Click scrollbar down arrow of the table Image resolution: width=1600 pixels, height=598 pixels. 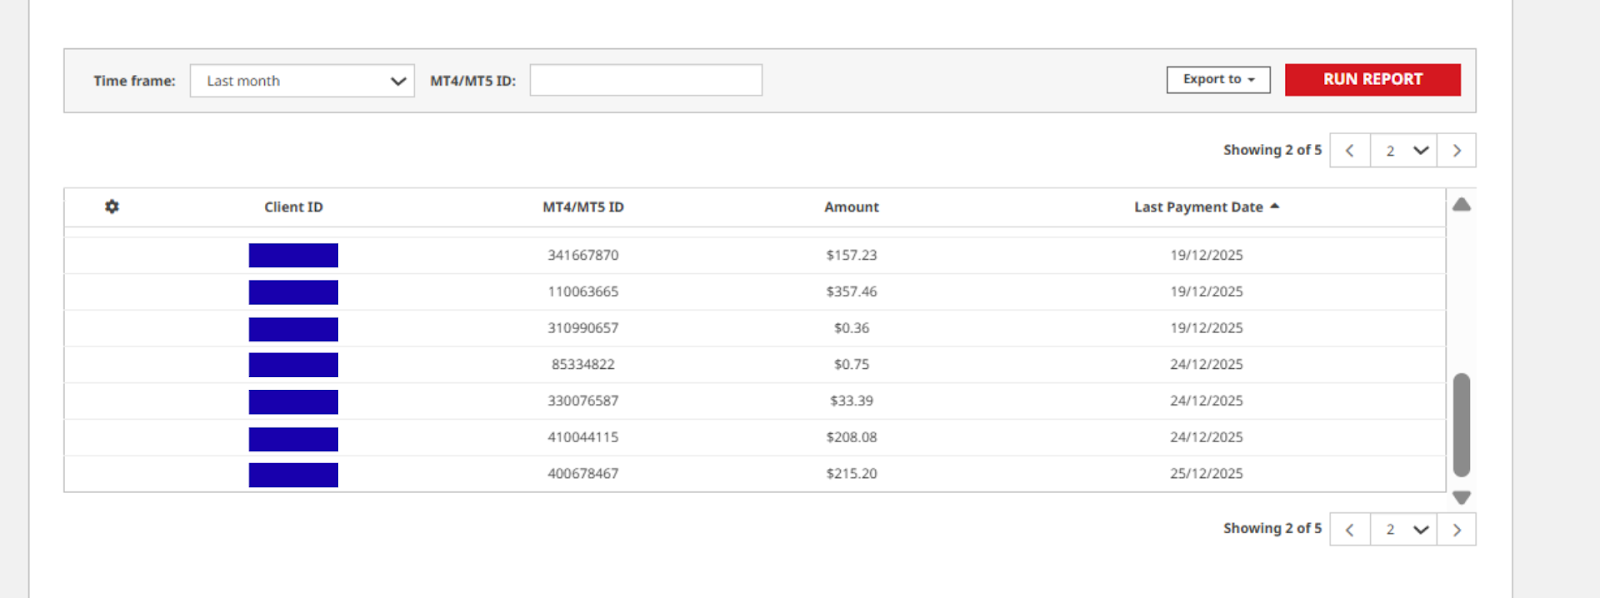coord(1461,497)
